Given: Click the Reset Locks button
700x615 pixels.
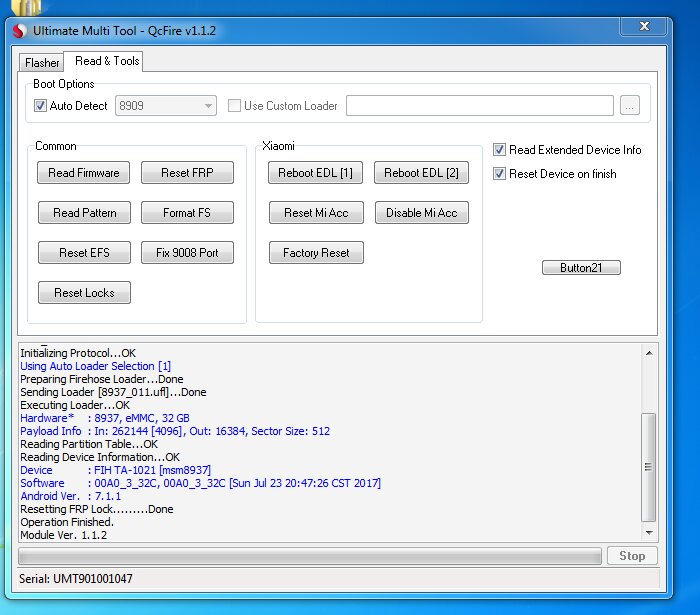Looking at the screenshot, I should coord(84,293).
